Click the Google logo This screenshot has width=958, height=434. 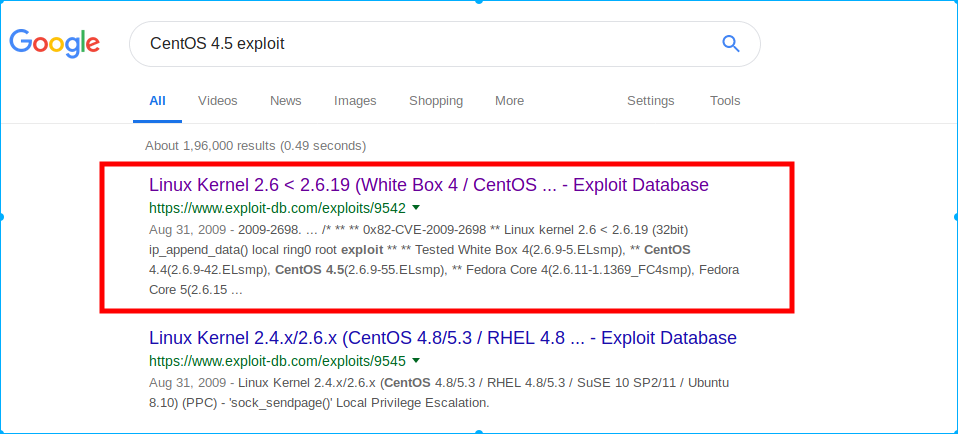[x=54, y=43]
